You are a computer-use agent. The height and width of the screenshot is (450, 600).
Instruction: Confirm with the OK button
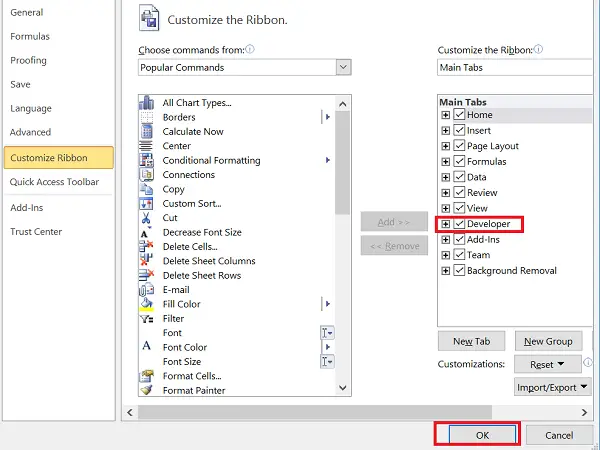point(482,435)
